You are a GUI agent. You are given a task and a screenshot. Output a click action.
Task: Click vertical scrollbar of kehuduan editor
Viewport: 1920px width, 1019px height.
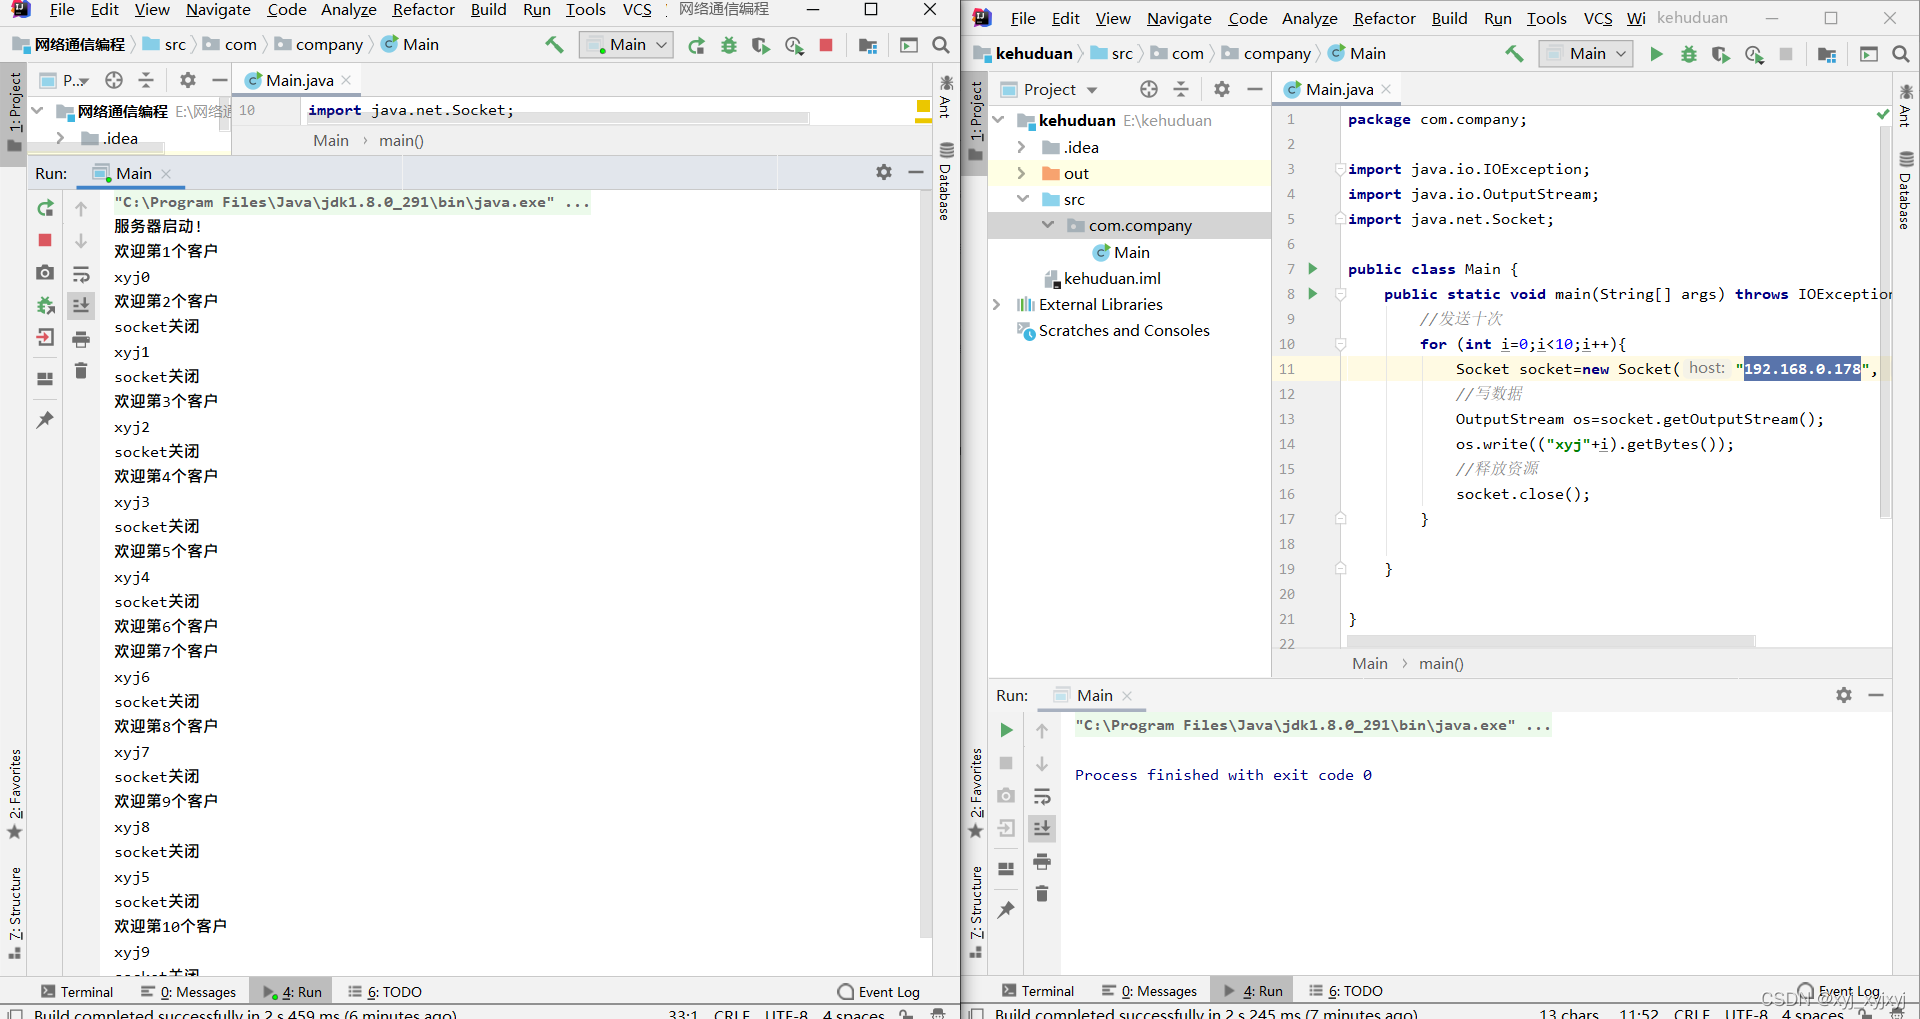(x=1885, y=320)
